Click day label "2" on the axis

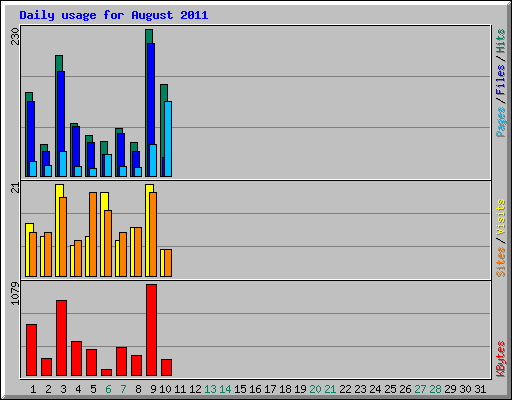[x=48, y=389]
